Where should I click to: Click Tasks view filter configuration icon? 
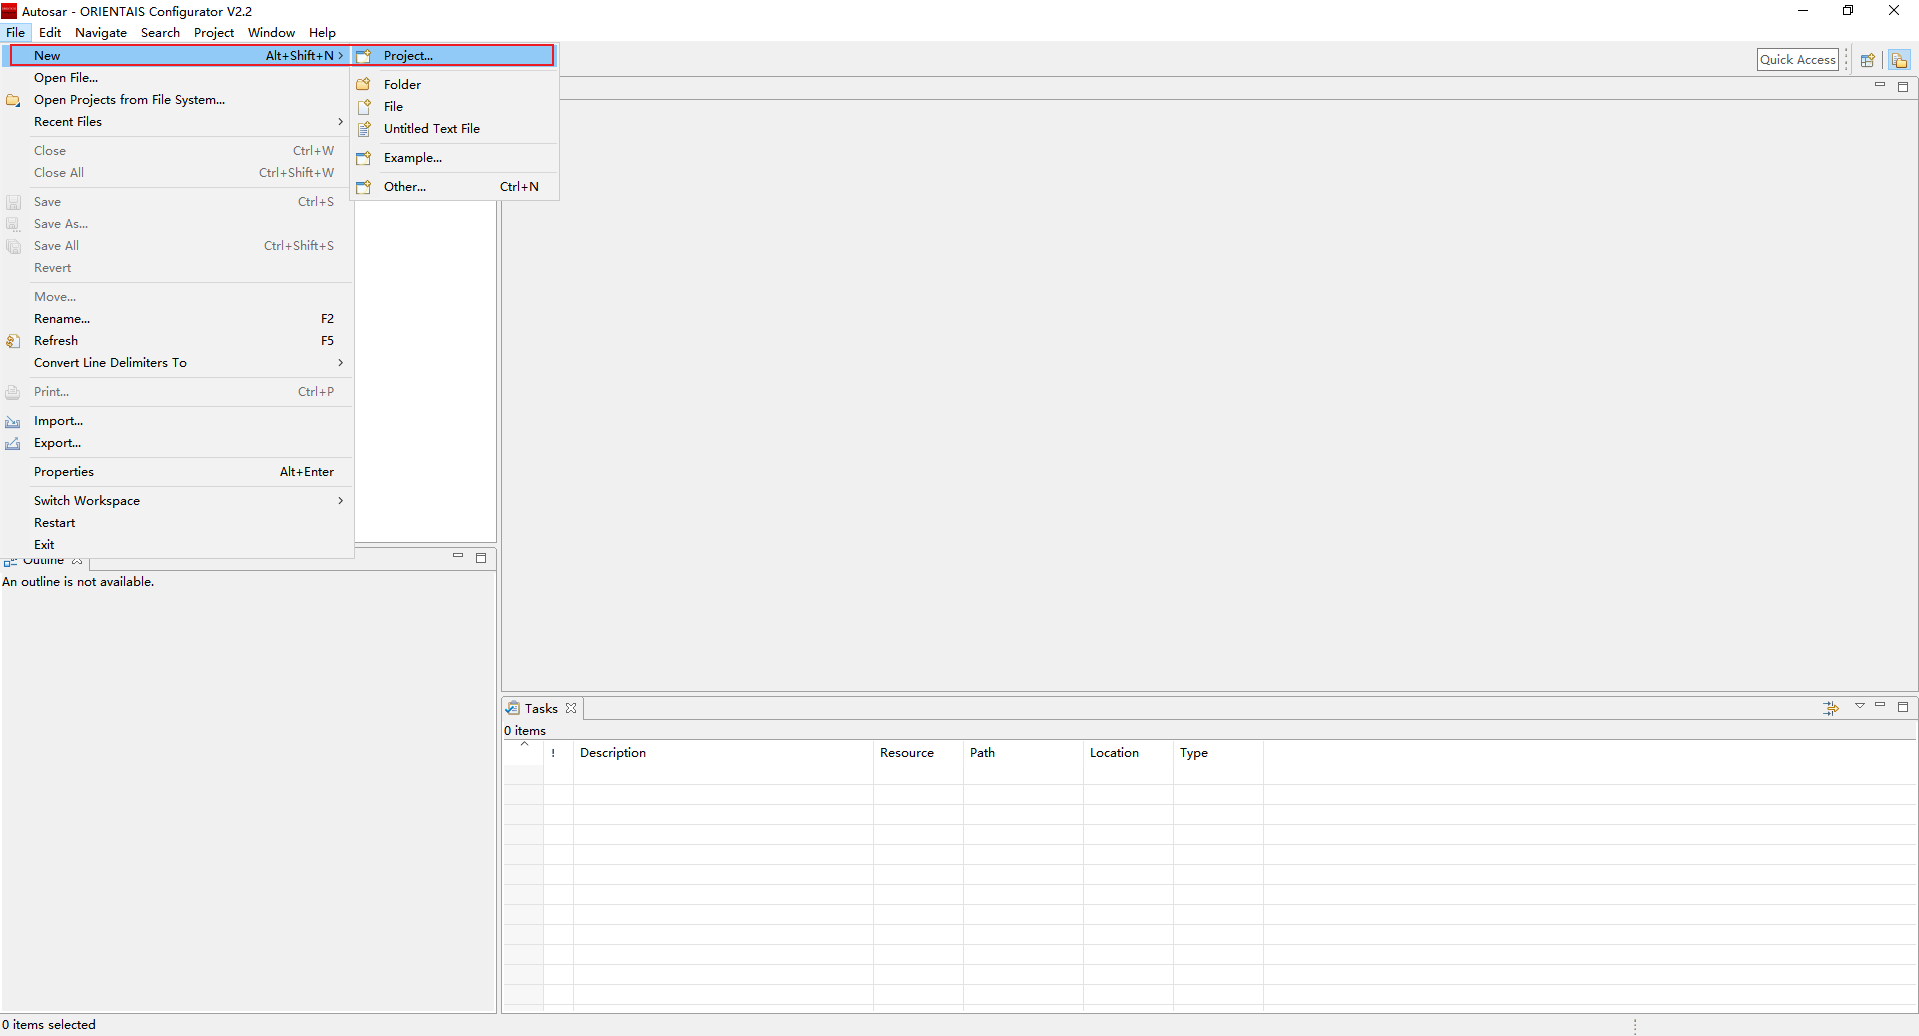pyautogui.click(x=1830, y=708)
